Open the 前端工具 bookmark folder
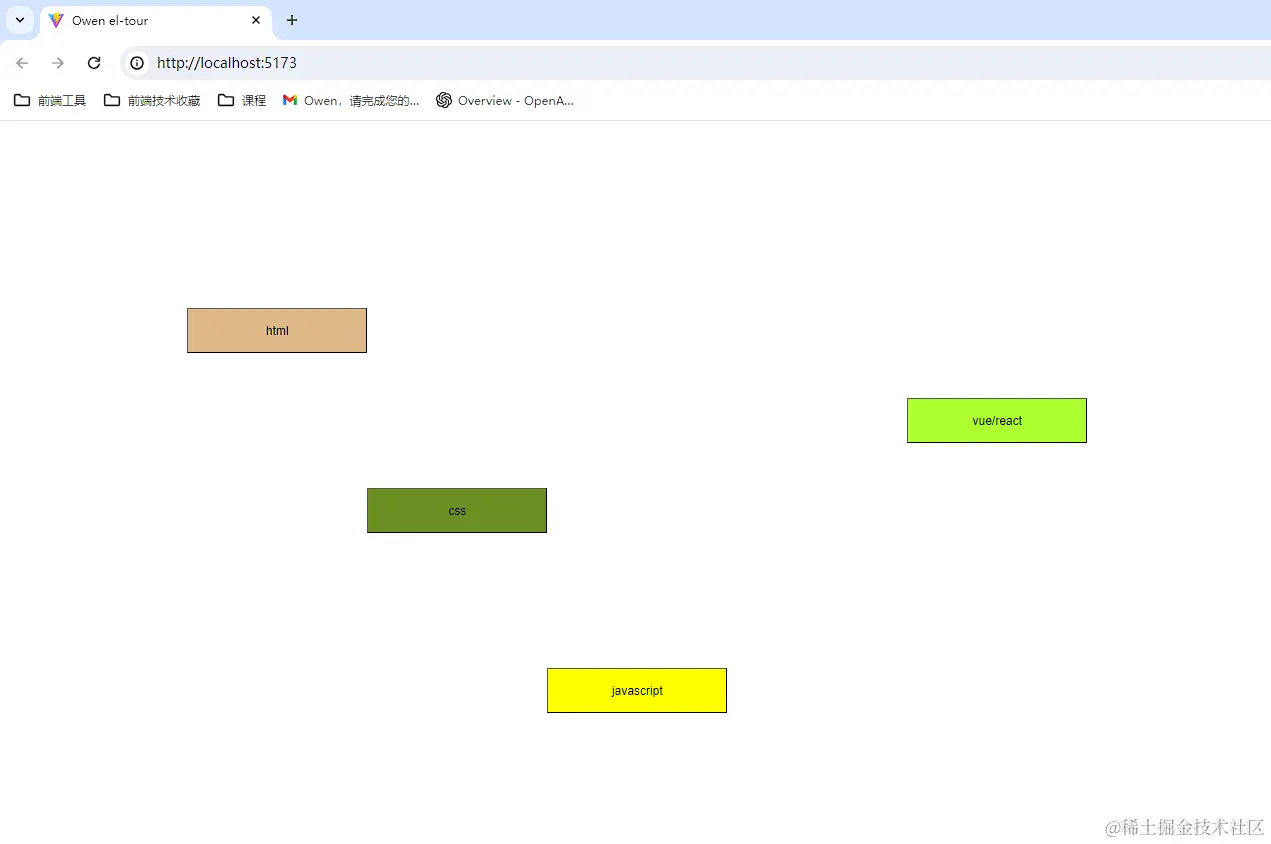 50,100
